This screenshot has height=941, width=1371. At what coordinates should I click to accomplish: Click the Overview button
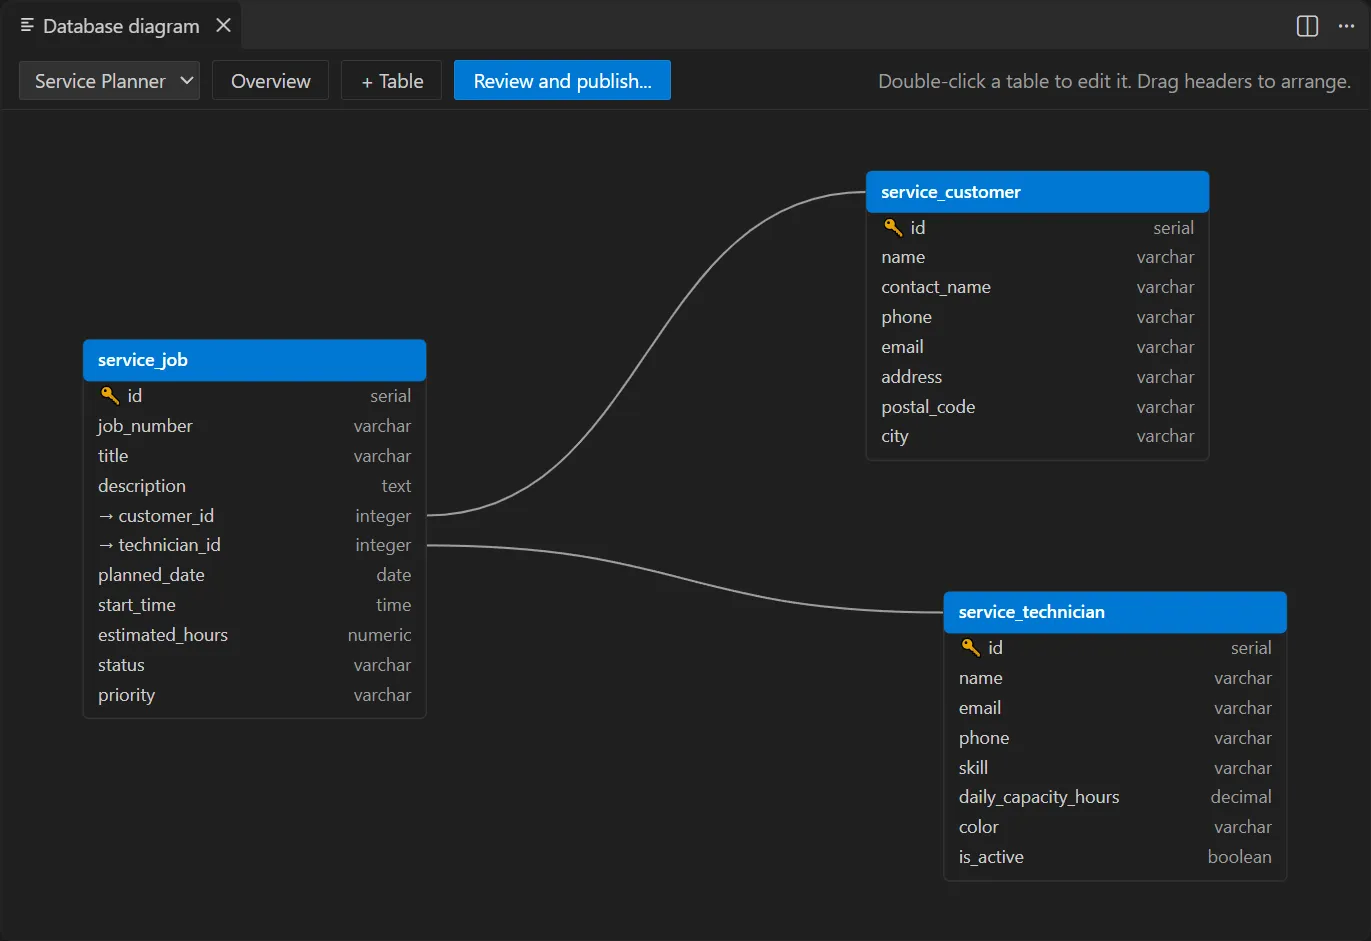pyautogui.click(x=270, y=81)
